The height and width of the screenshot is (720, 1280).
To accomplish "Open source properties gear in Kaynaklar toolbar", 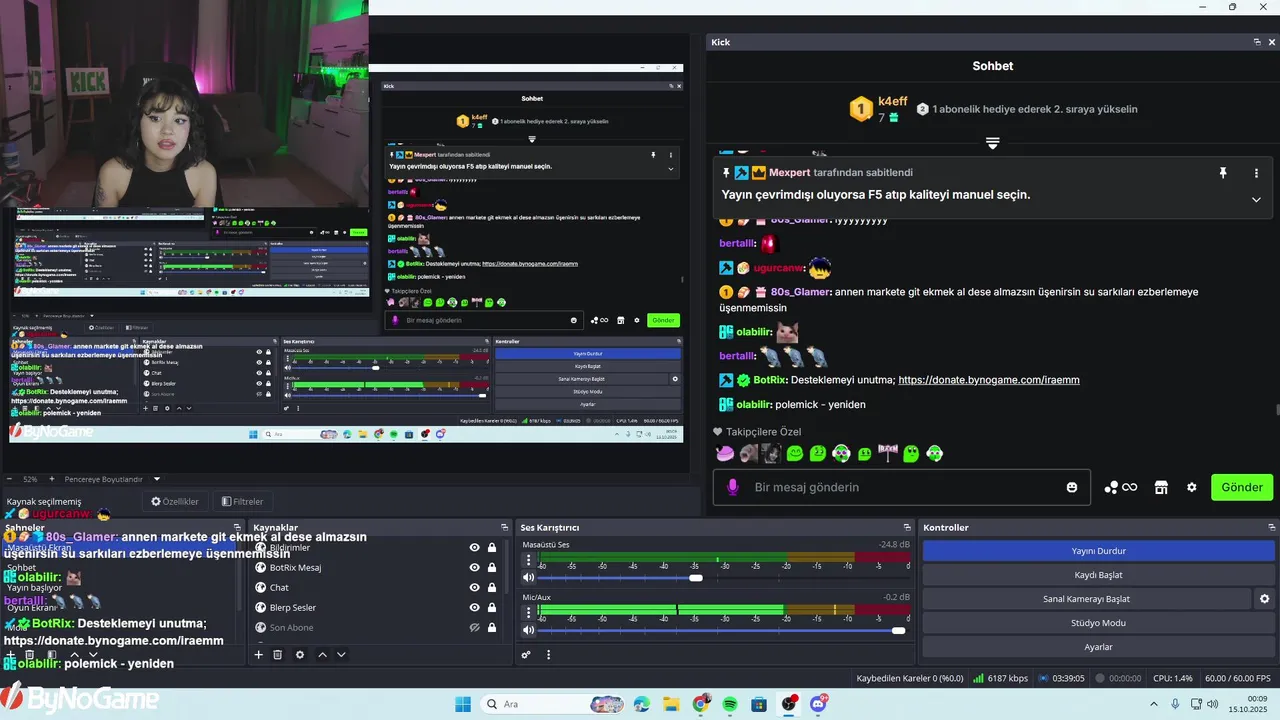I will point(300,655).
